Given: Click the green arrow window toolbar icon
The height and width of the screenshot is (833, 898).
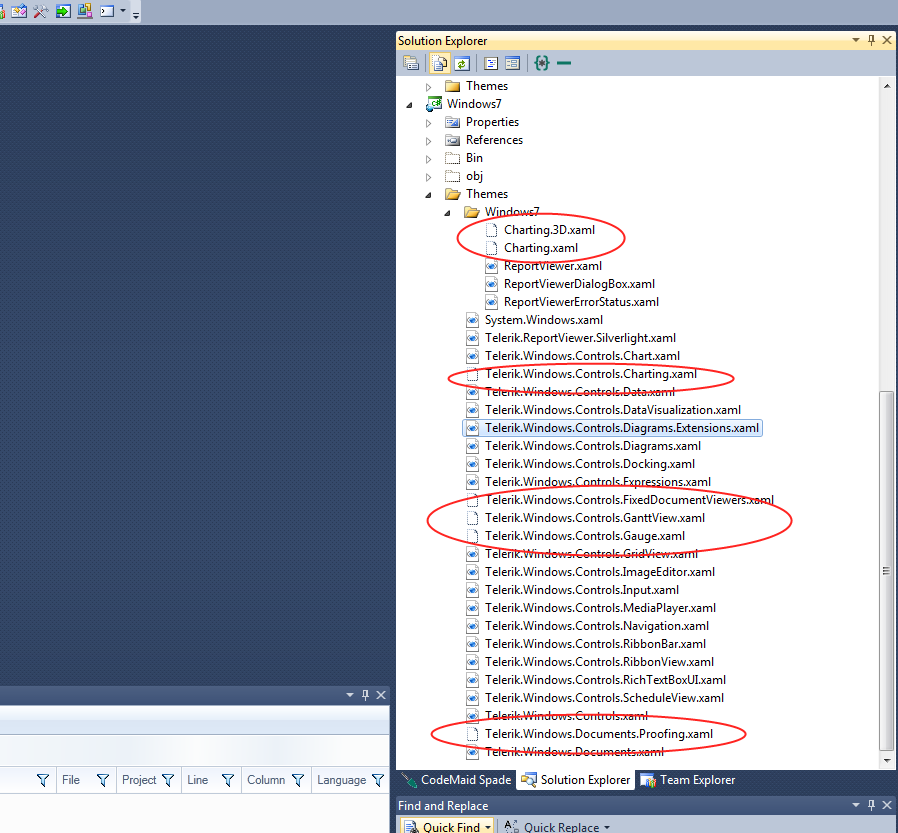Looking at the screenshot, I should click(63, 10).
